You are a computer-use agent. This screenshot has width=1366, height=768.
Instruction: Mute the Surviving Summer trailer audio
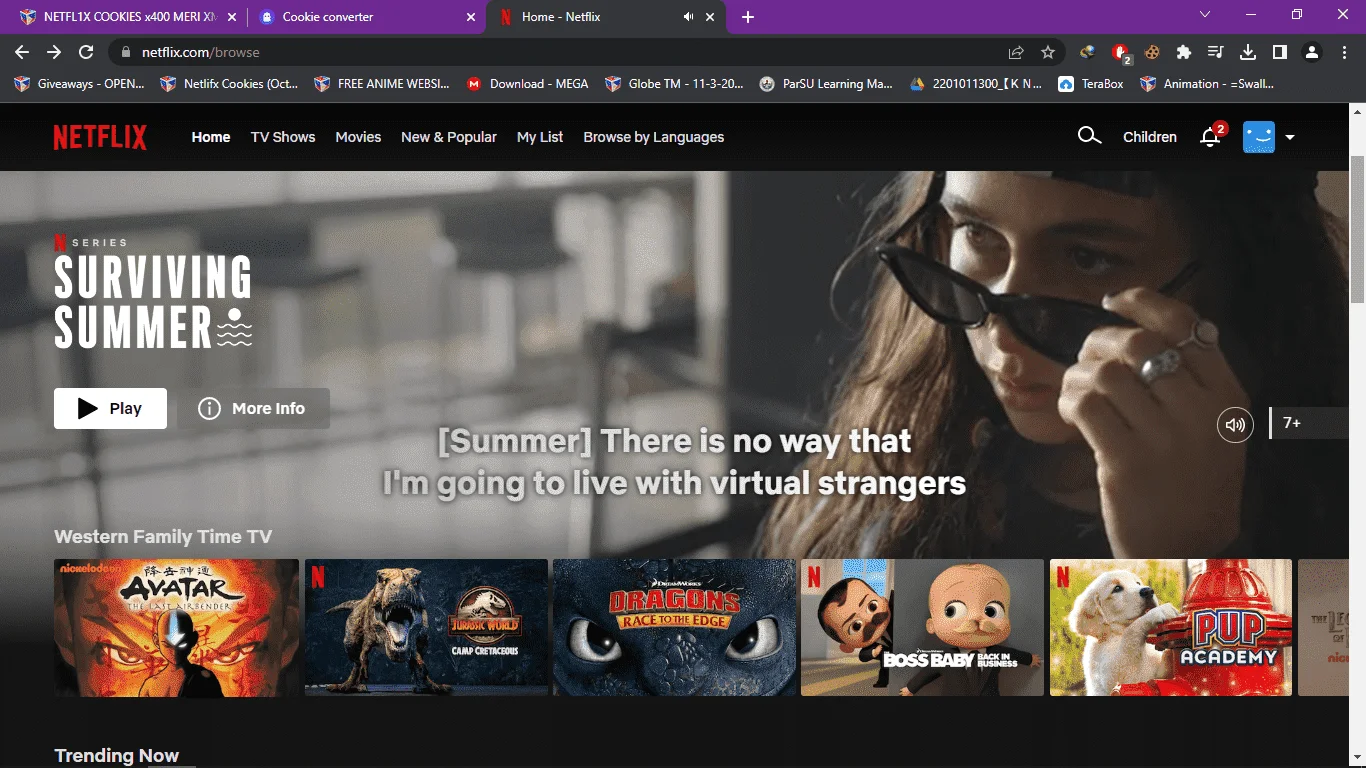[x=1235, y=425]
